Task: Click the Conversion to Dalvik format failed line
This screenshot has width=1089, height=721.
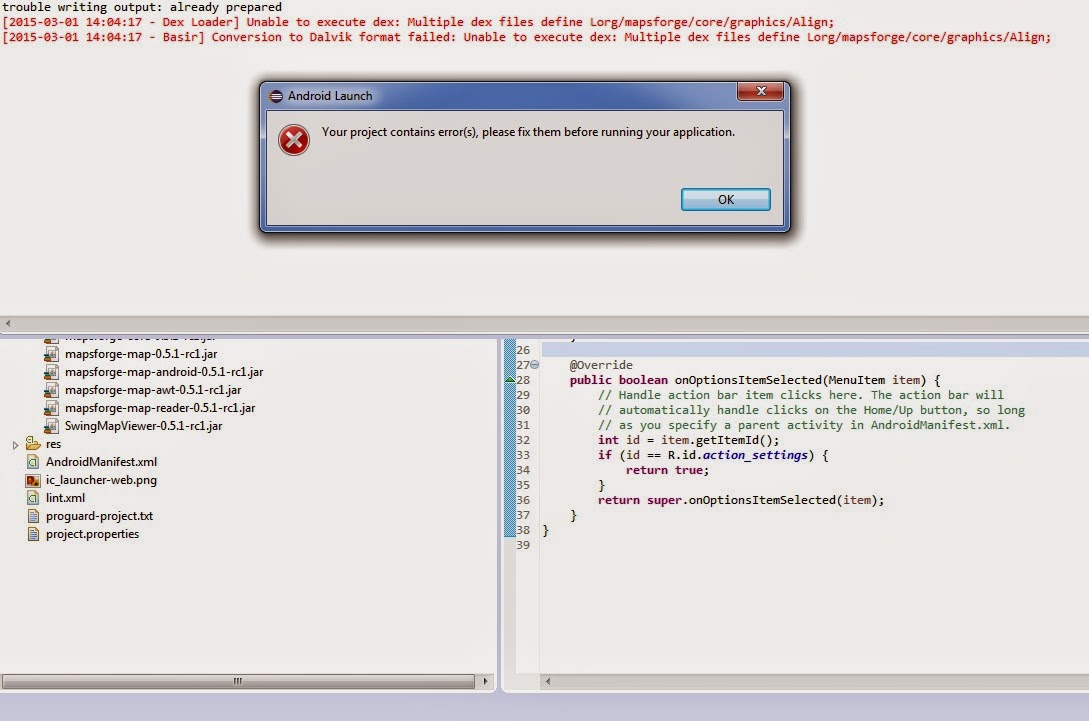Action: coord(526,38)
